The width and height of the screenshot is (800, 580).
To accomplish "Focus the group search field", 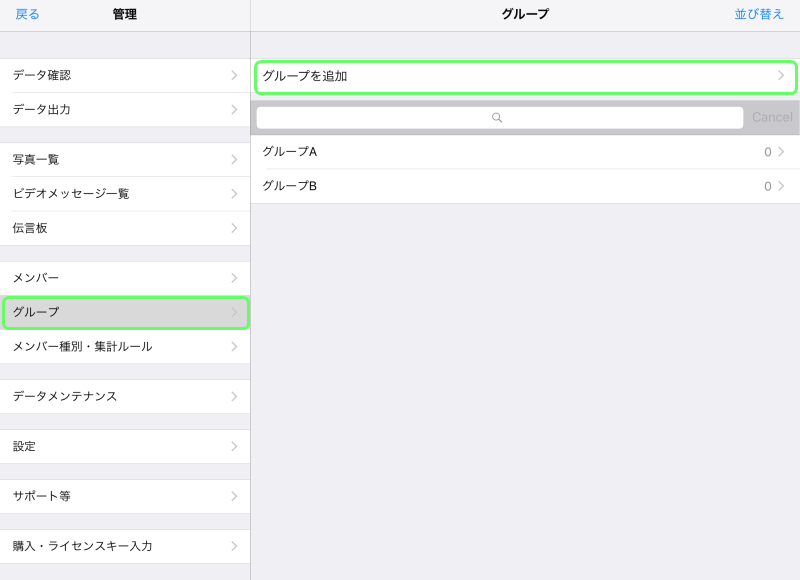I will click(x=499, y=118).
